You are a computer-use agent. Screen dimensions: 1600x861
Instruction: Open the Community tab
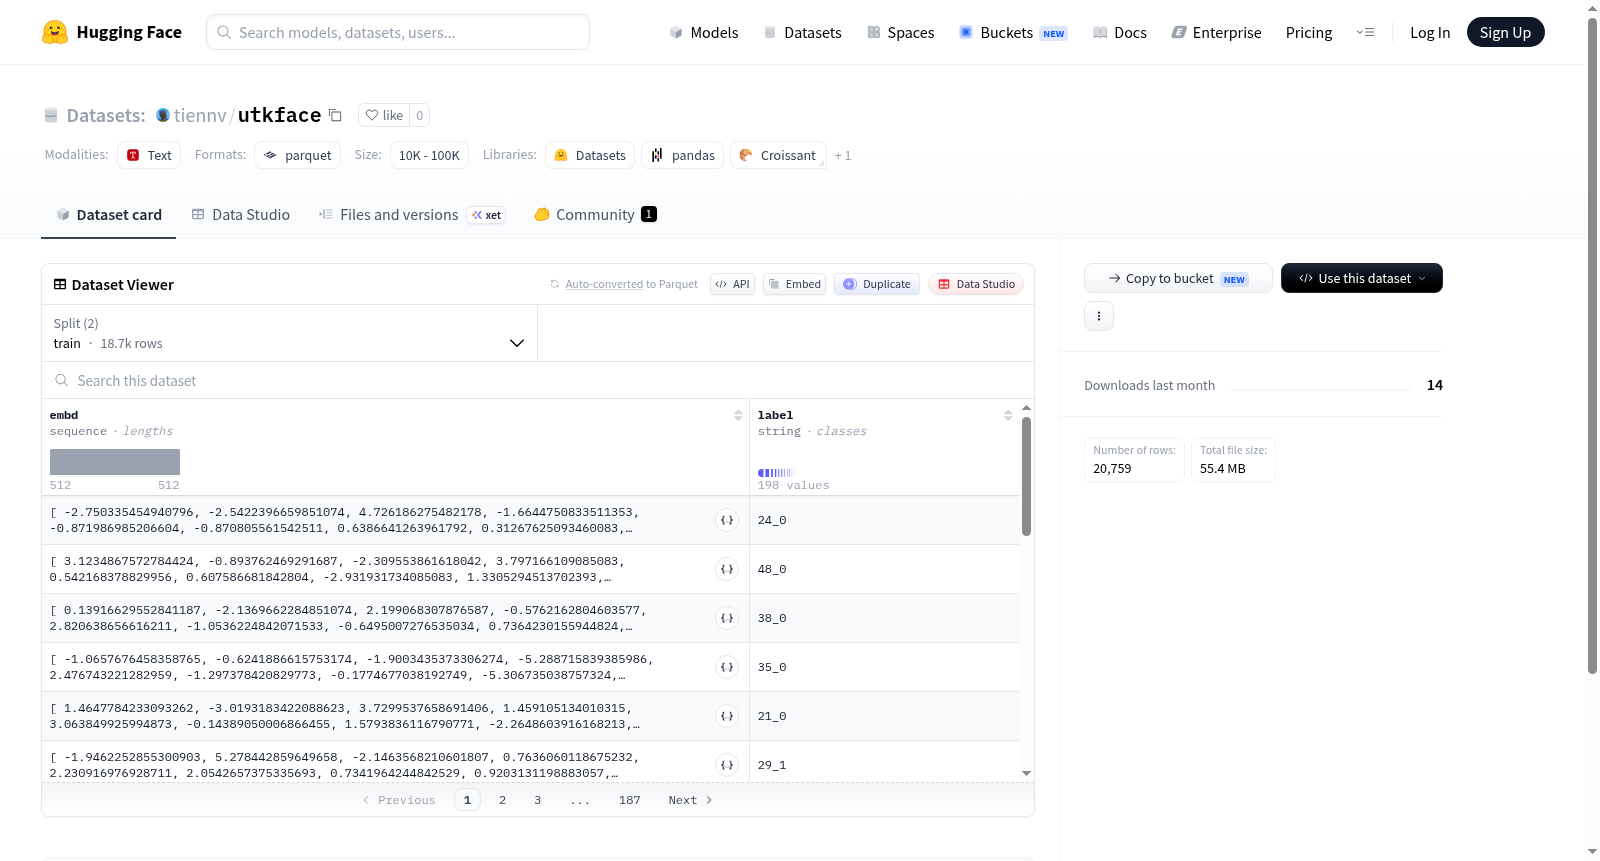coord(595,215)
